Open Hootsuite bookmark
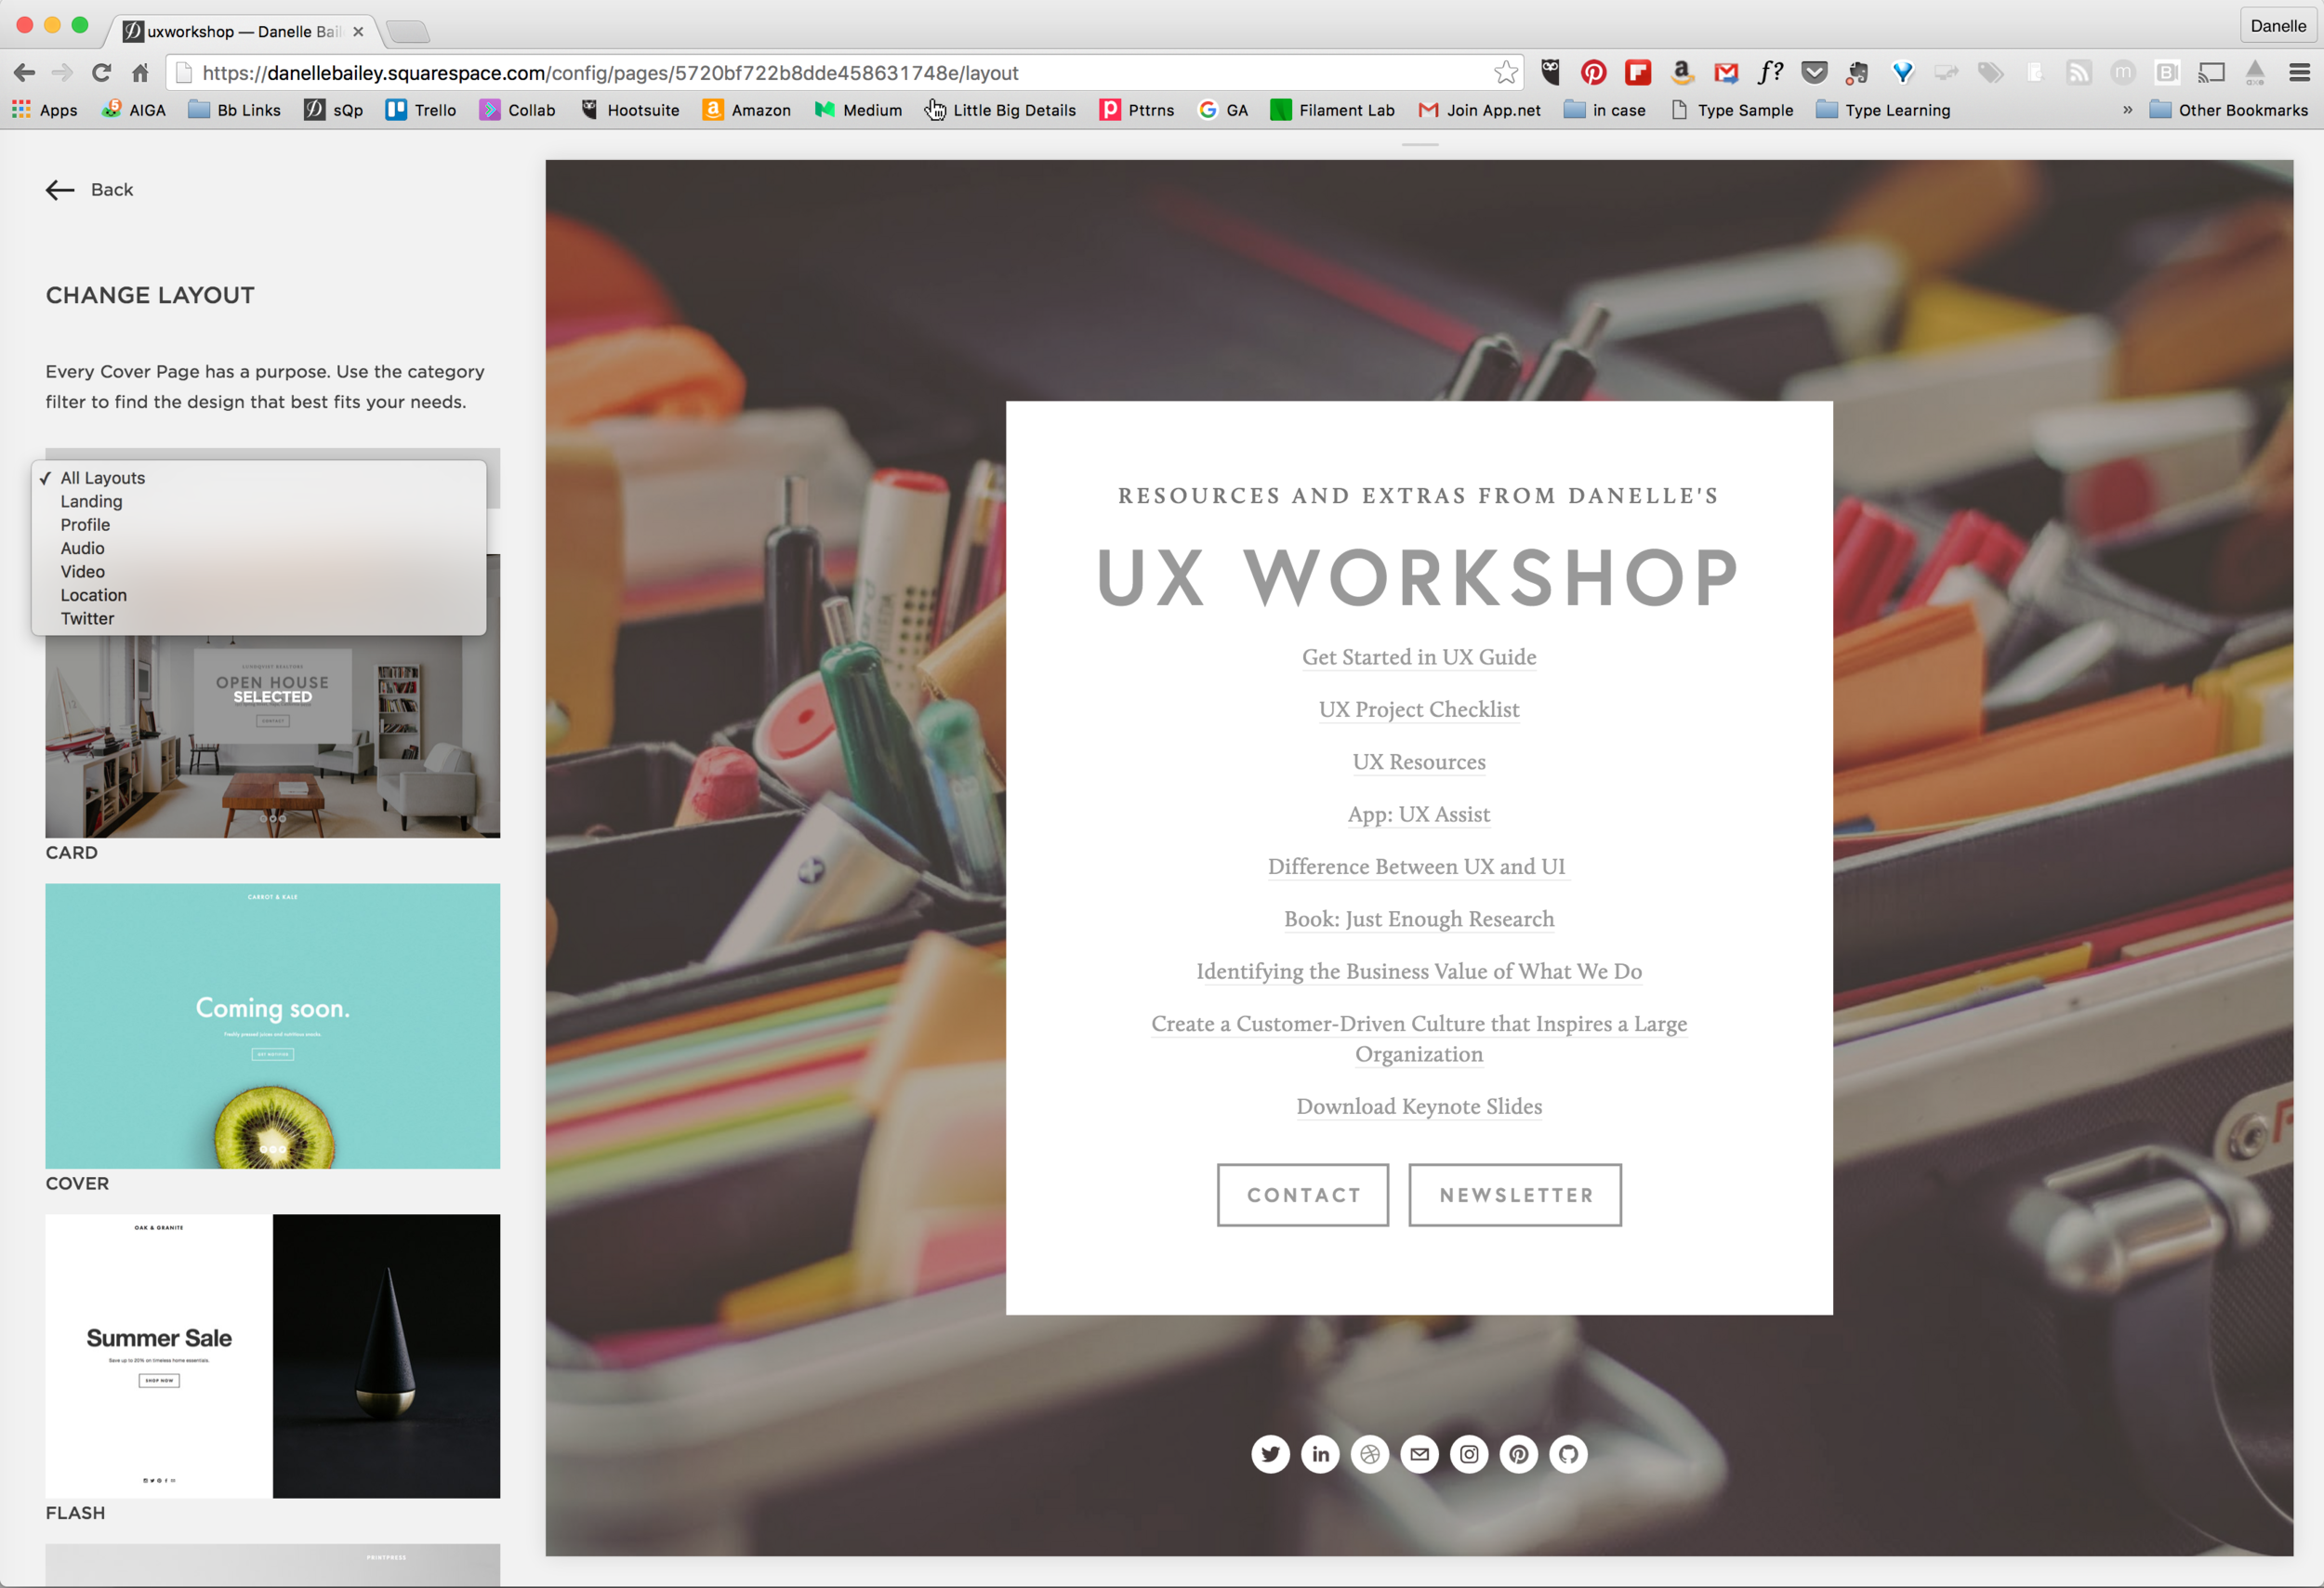 pyautogui.click(x=630, y=110)
